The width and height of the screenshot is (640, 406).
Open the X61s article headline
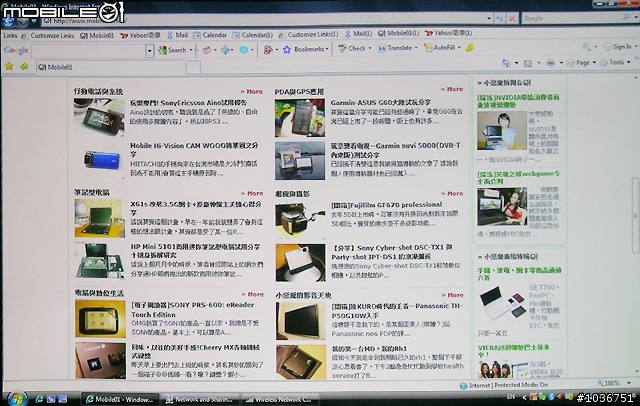click(196, 208)
